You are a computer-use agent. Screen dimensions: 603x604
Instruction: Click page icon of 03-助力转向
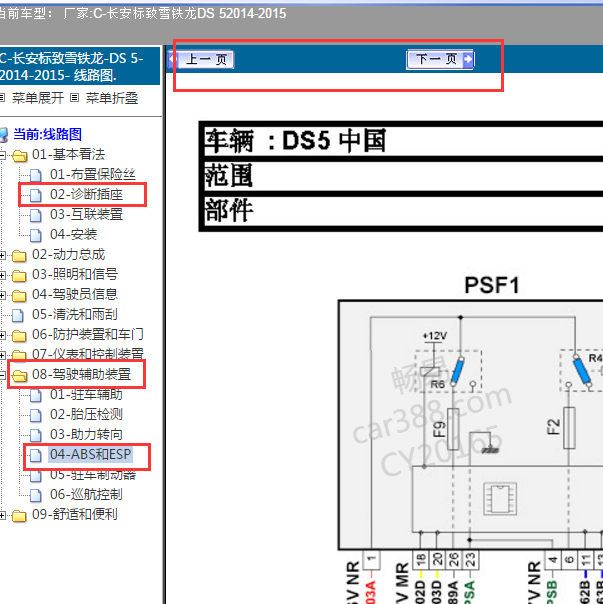[x=36, y=435]
